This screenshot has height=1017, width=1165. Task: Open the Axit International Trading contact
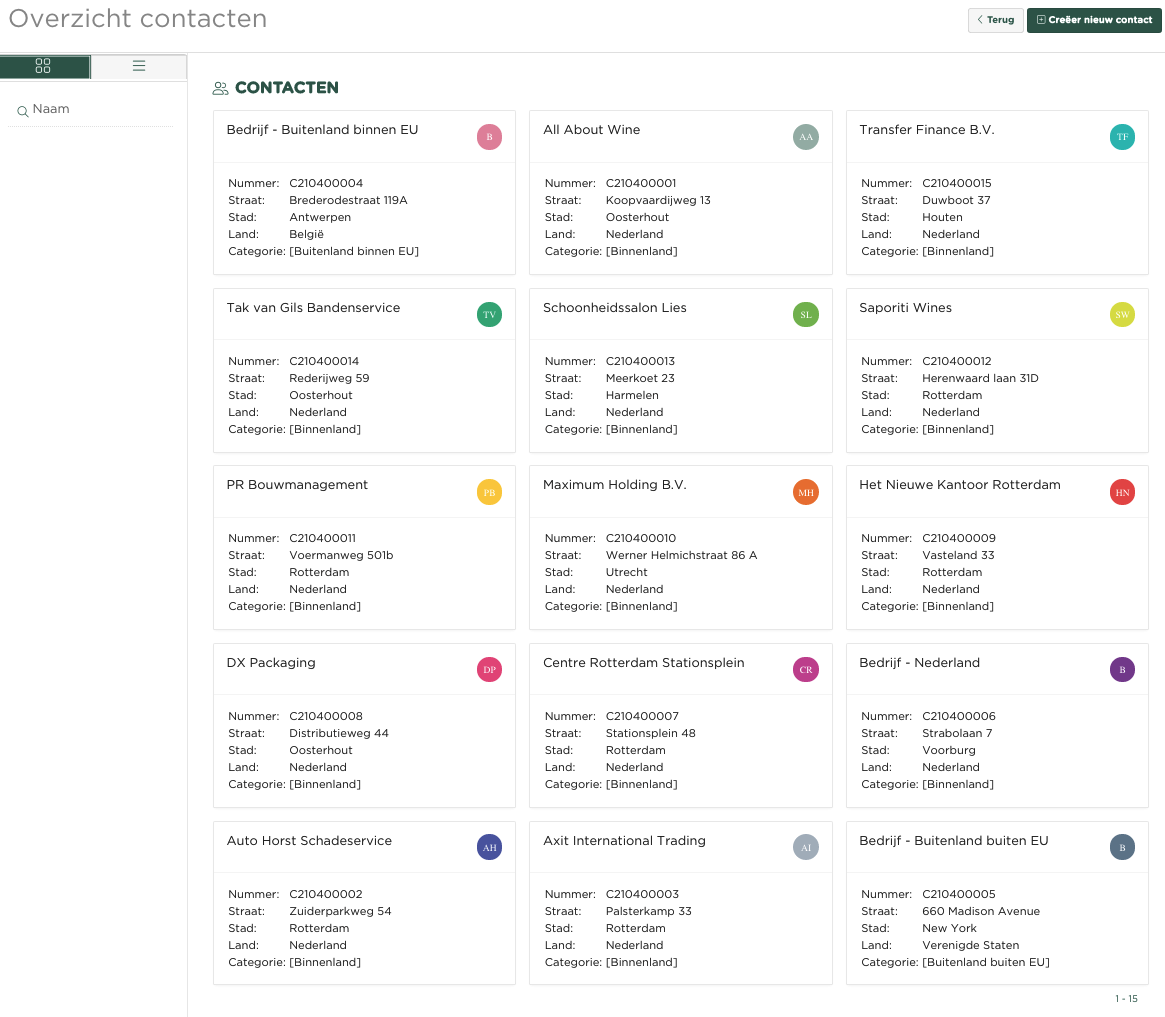point(624,841)
